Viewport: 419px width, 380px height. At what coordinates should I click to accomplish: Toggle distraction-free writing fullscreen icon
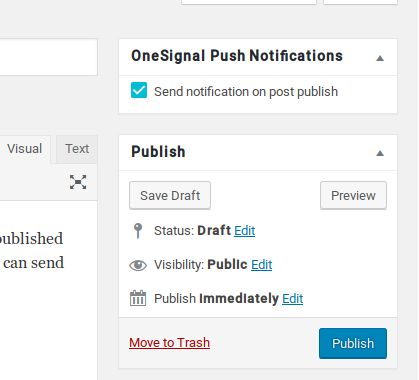(x=78, y=182)
